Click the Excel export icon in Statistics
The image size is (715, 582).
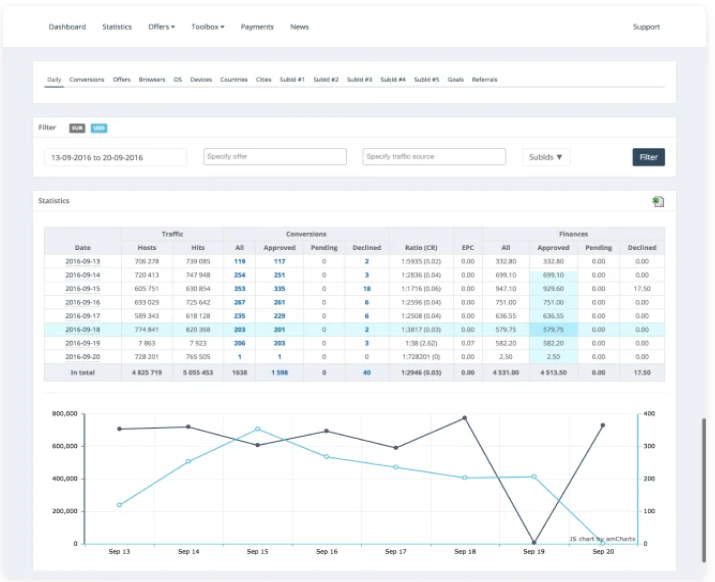(x=657, y=202)
